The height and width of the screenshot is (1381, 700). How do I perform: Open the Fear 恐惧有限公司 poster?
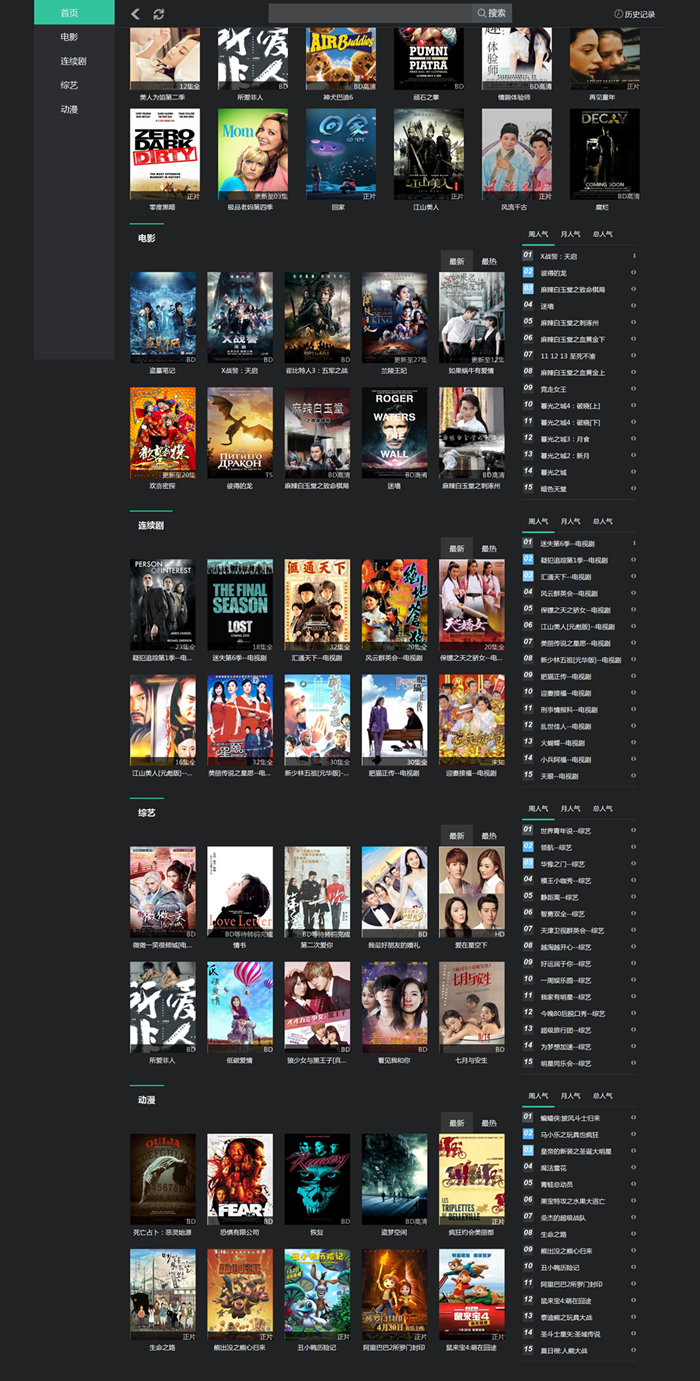click(x=240, y=1180)
